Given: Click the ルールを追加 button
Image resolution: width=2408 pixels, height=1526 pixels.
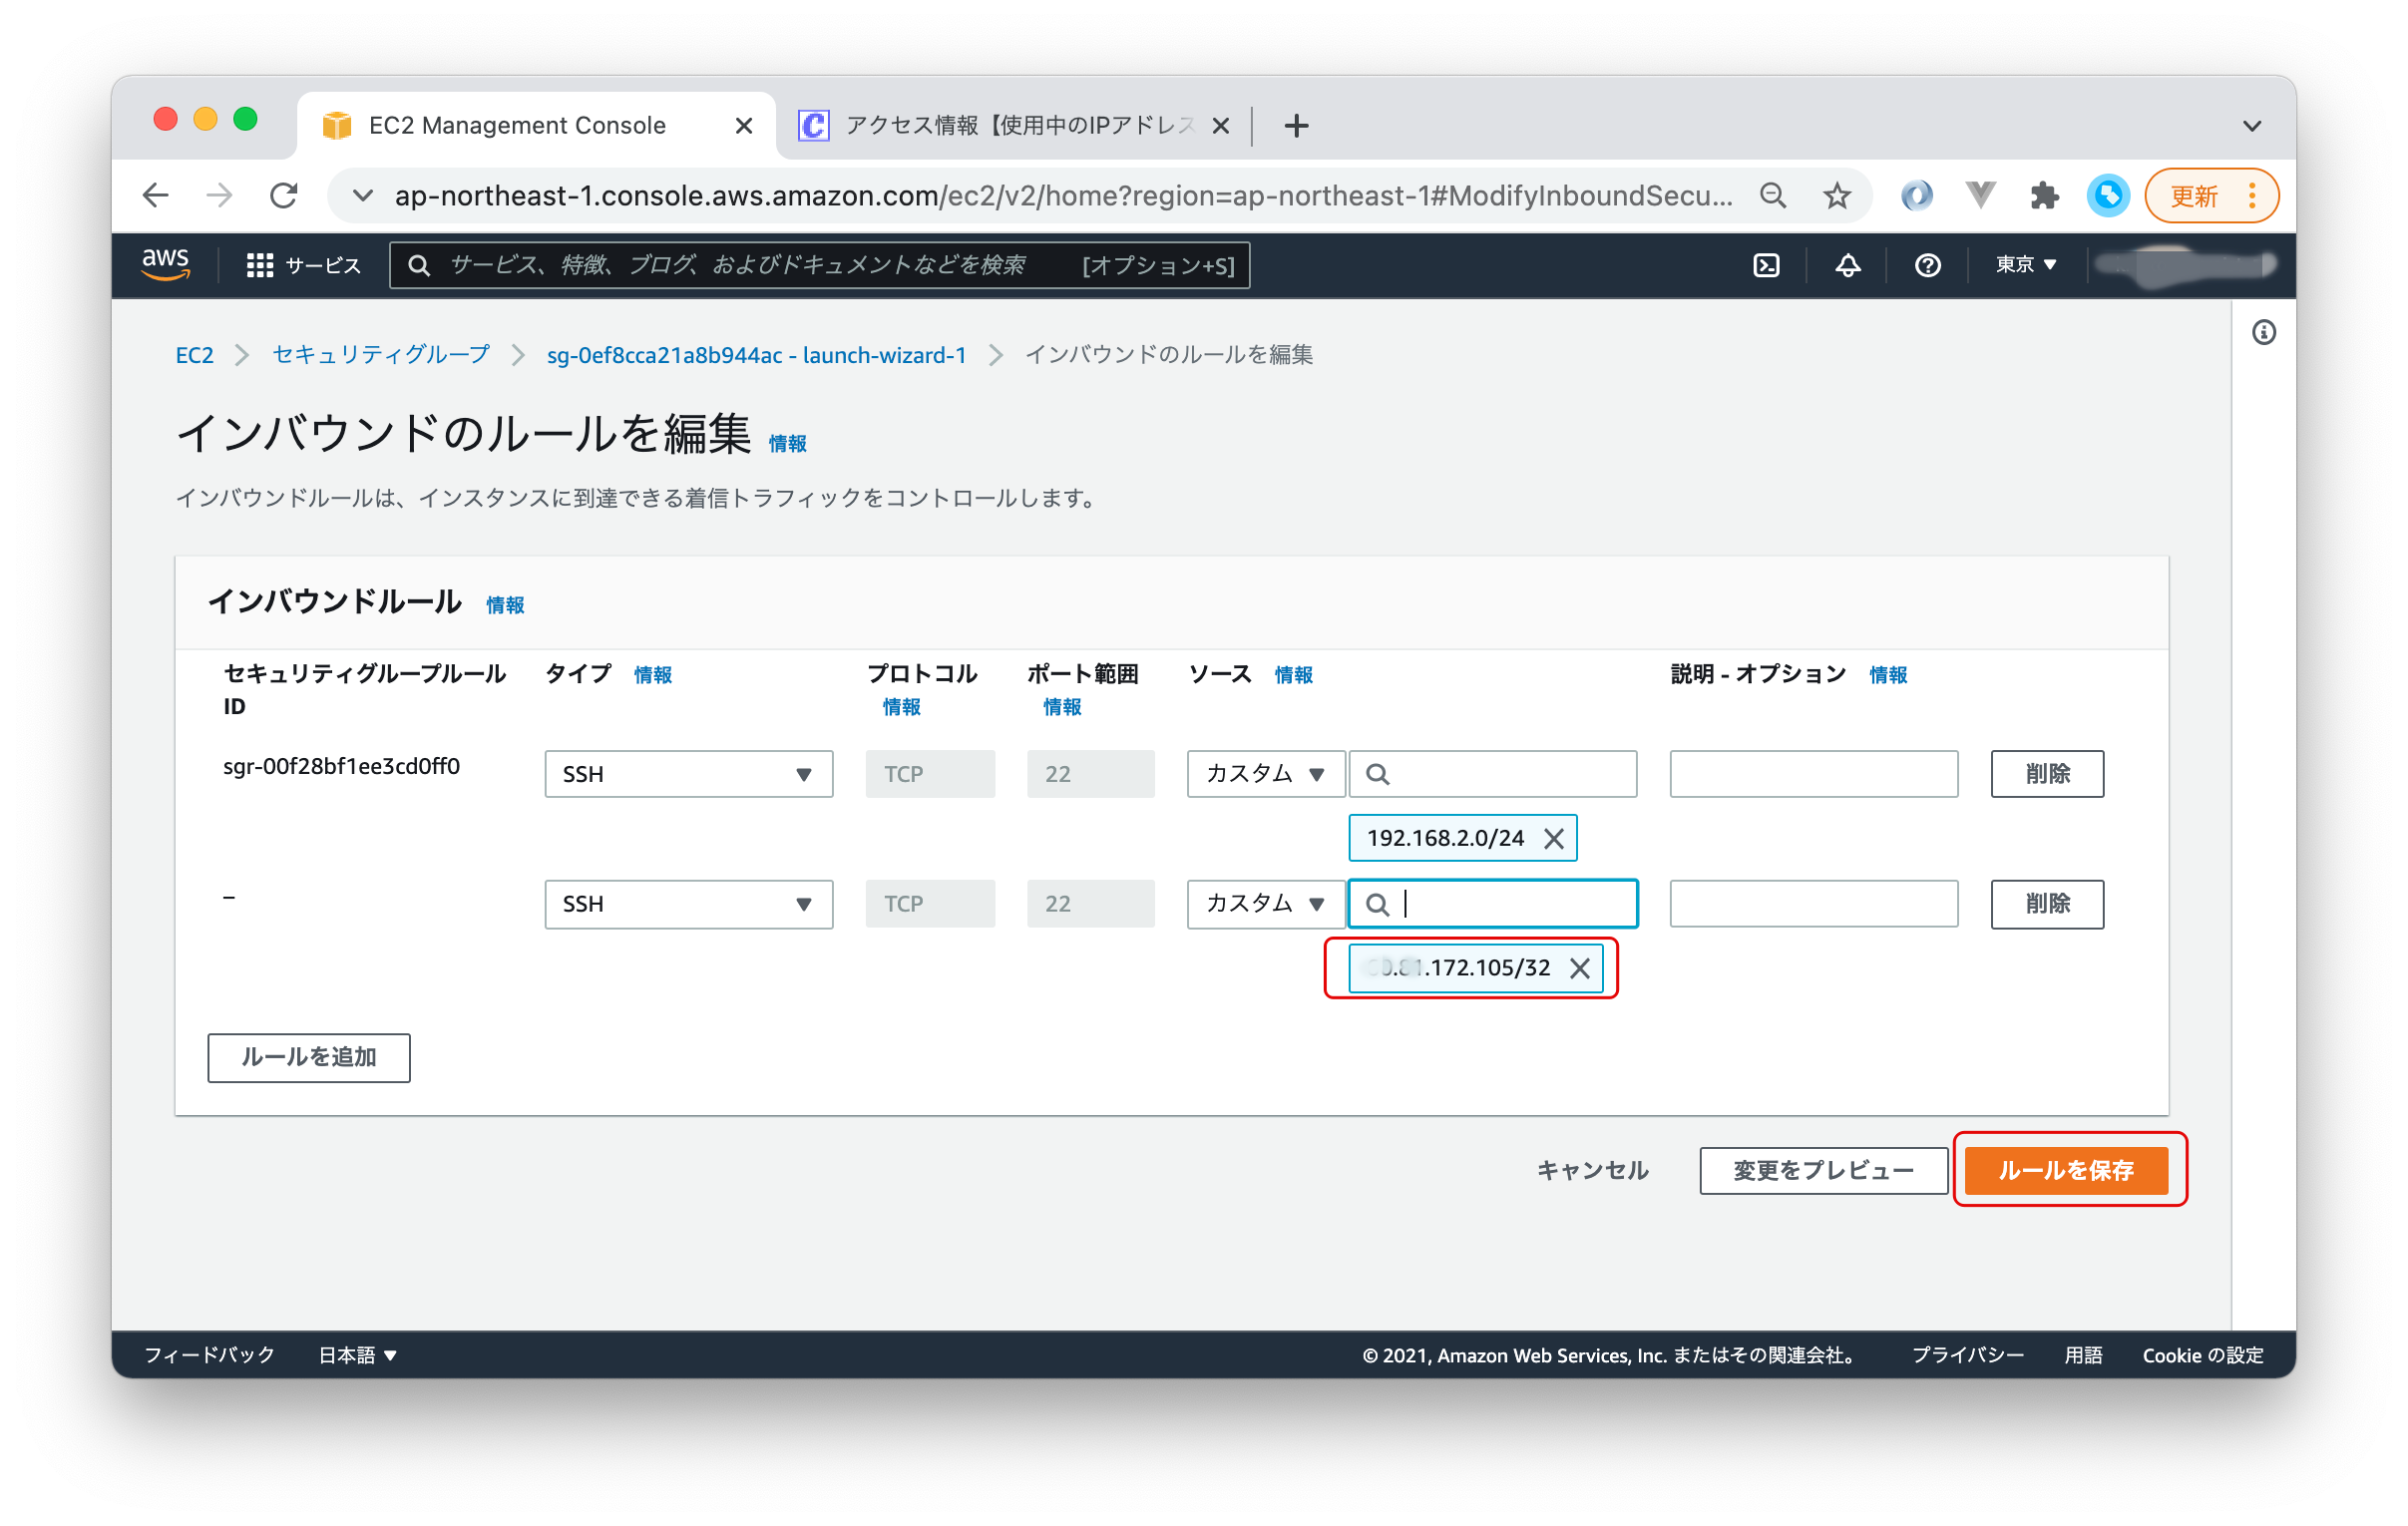Looking at the screenshot, I should point(308,1057).
